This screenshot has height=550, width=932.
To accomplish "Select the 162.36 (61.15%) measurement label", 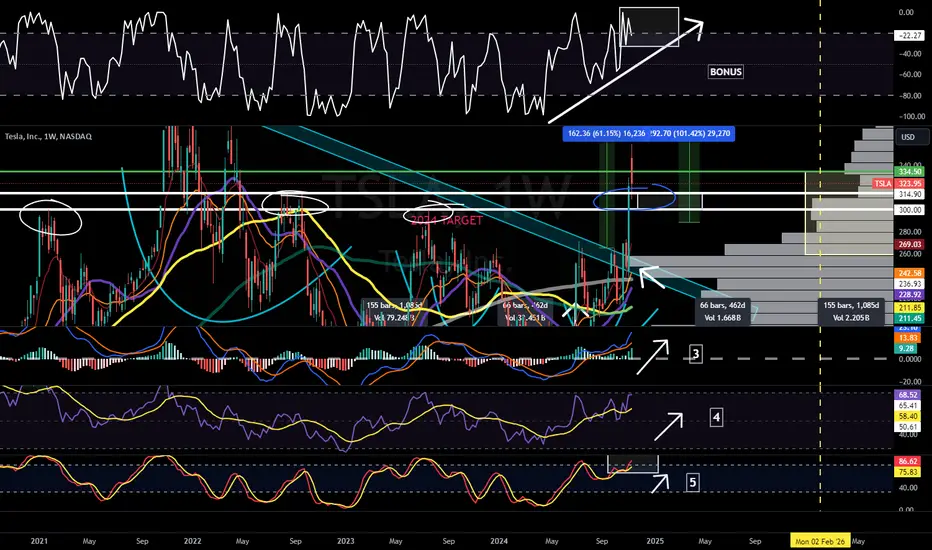I will (606, 134).
